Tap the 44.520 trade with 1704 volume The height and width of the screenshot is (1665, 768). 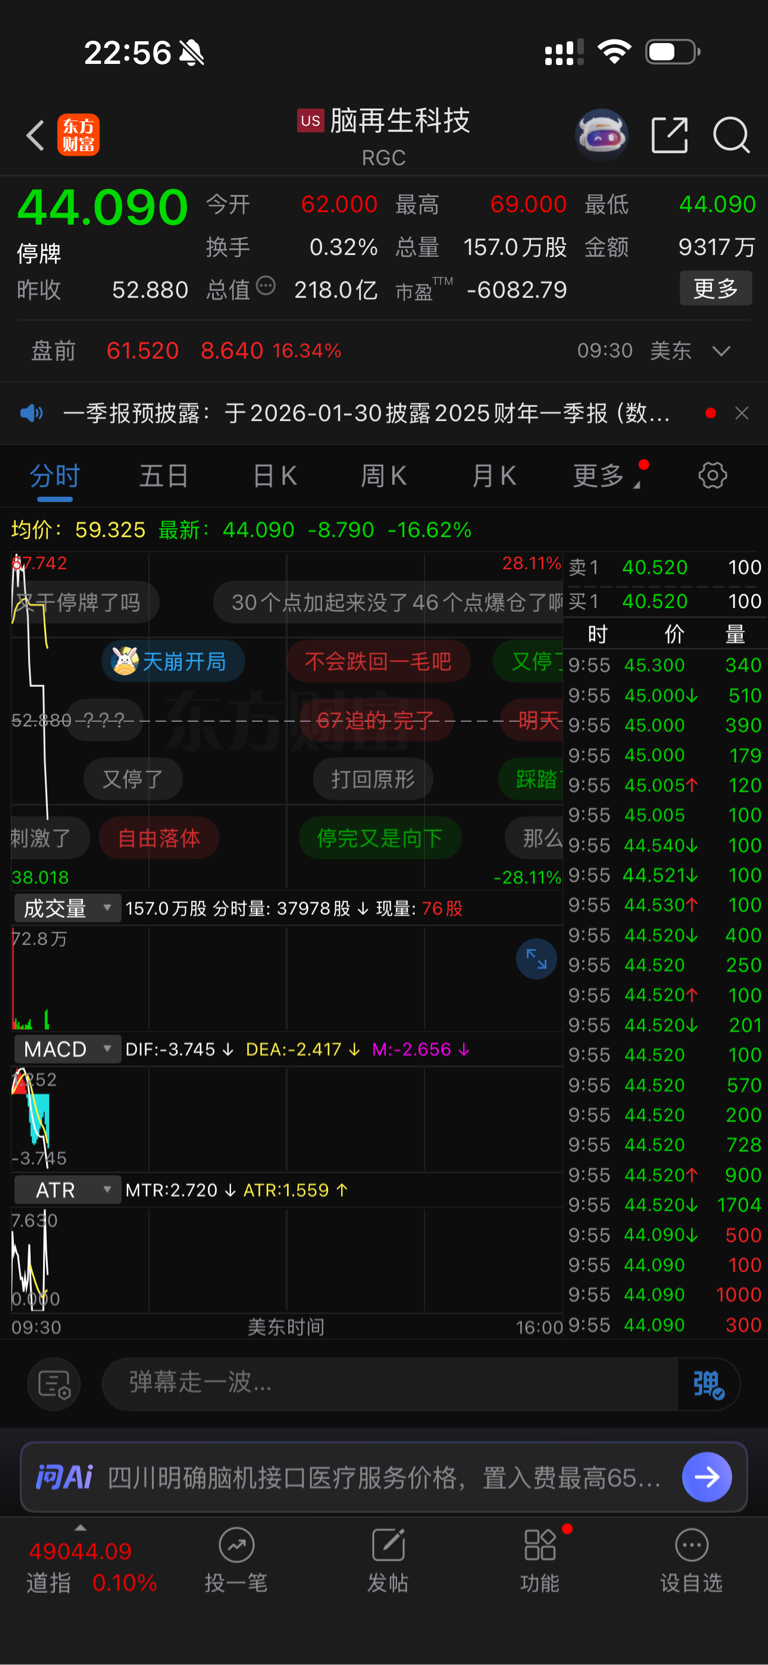coord(665,1205)
